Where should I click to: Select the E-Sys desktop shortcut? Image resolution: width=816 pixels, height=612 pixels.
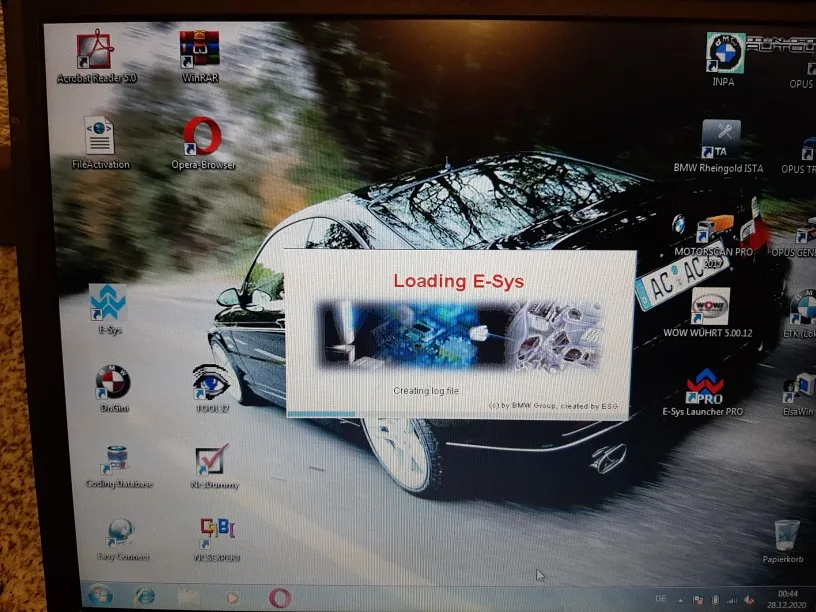pos(109,309)
